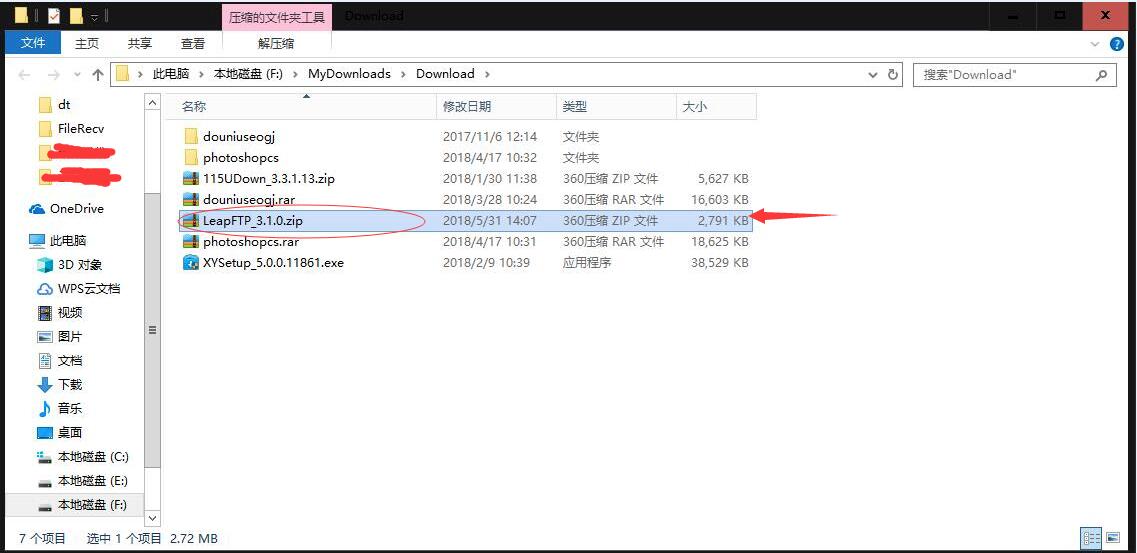Viewport: 1137px width, 553px height.
Task: Open 本地磁盘 (F:) in navigation pane
Action: point(93,504)
